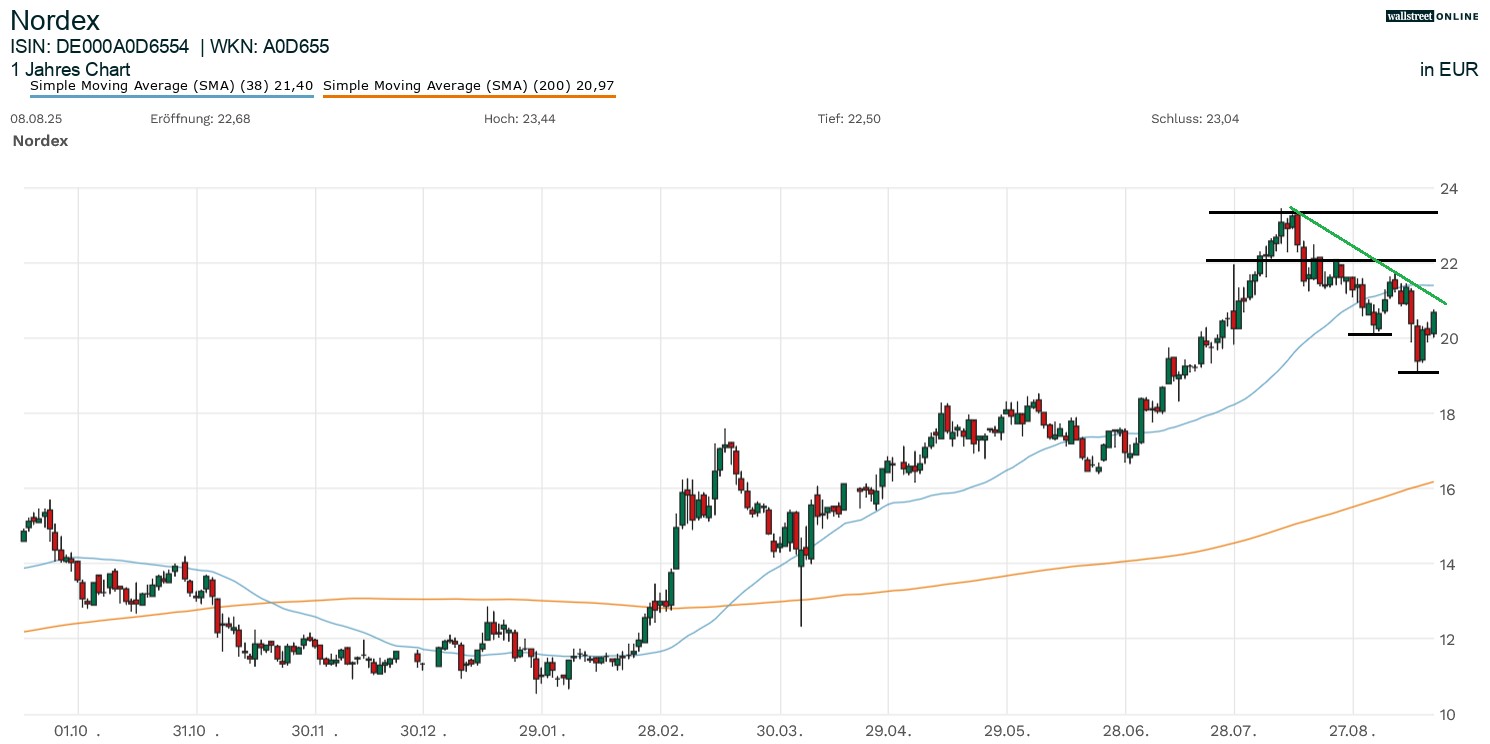This screenshot has width=1490, height=744.
Task: Click the blue line under SMA 38 legend
Action: [171, 97]
